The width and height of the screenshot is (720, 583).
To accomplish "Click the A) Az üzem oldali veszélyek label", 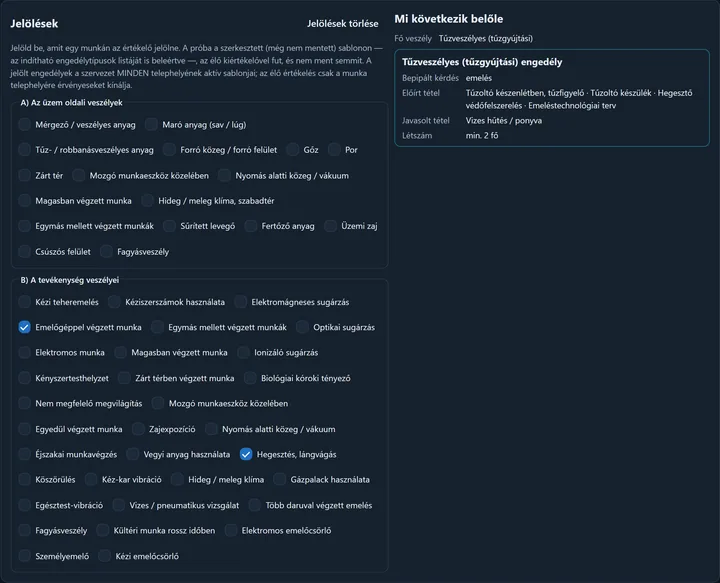I will click(72, 103).
